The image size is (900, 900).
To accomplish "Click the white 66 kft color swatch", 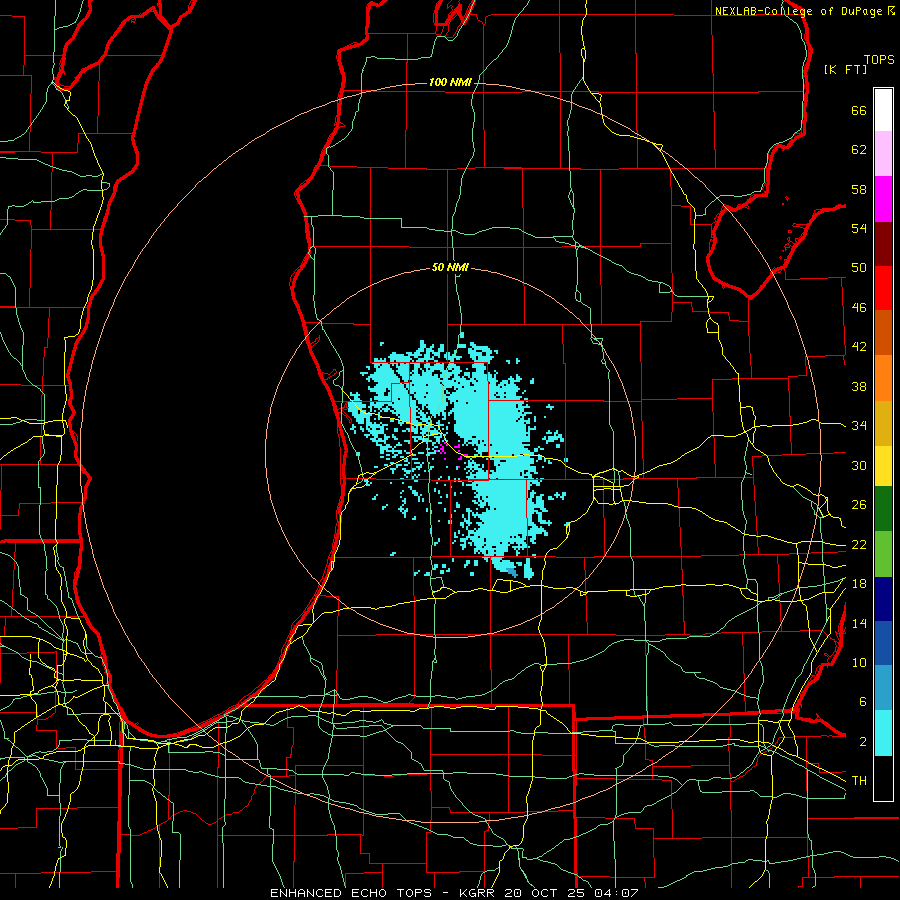I will [x=883, y=110].
